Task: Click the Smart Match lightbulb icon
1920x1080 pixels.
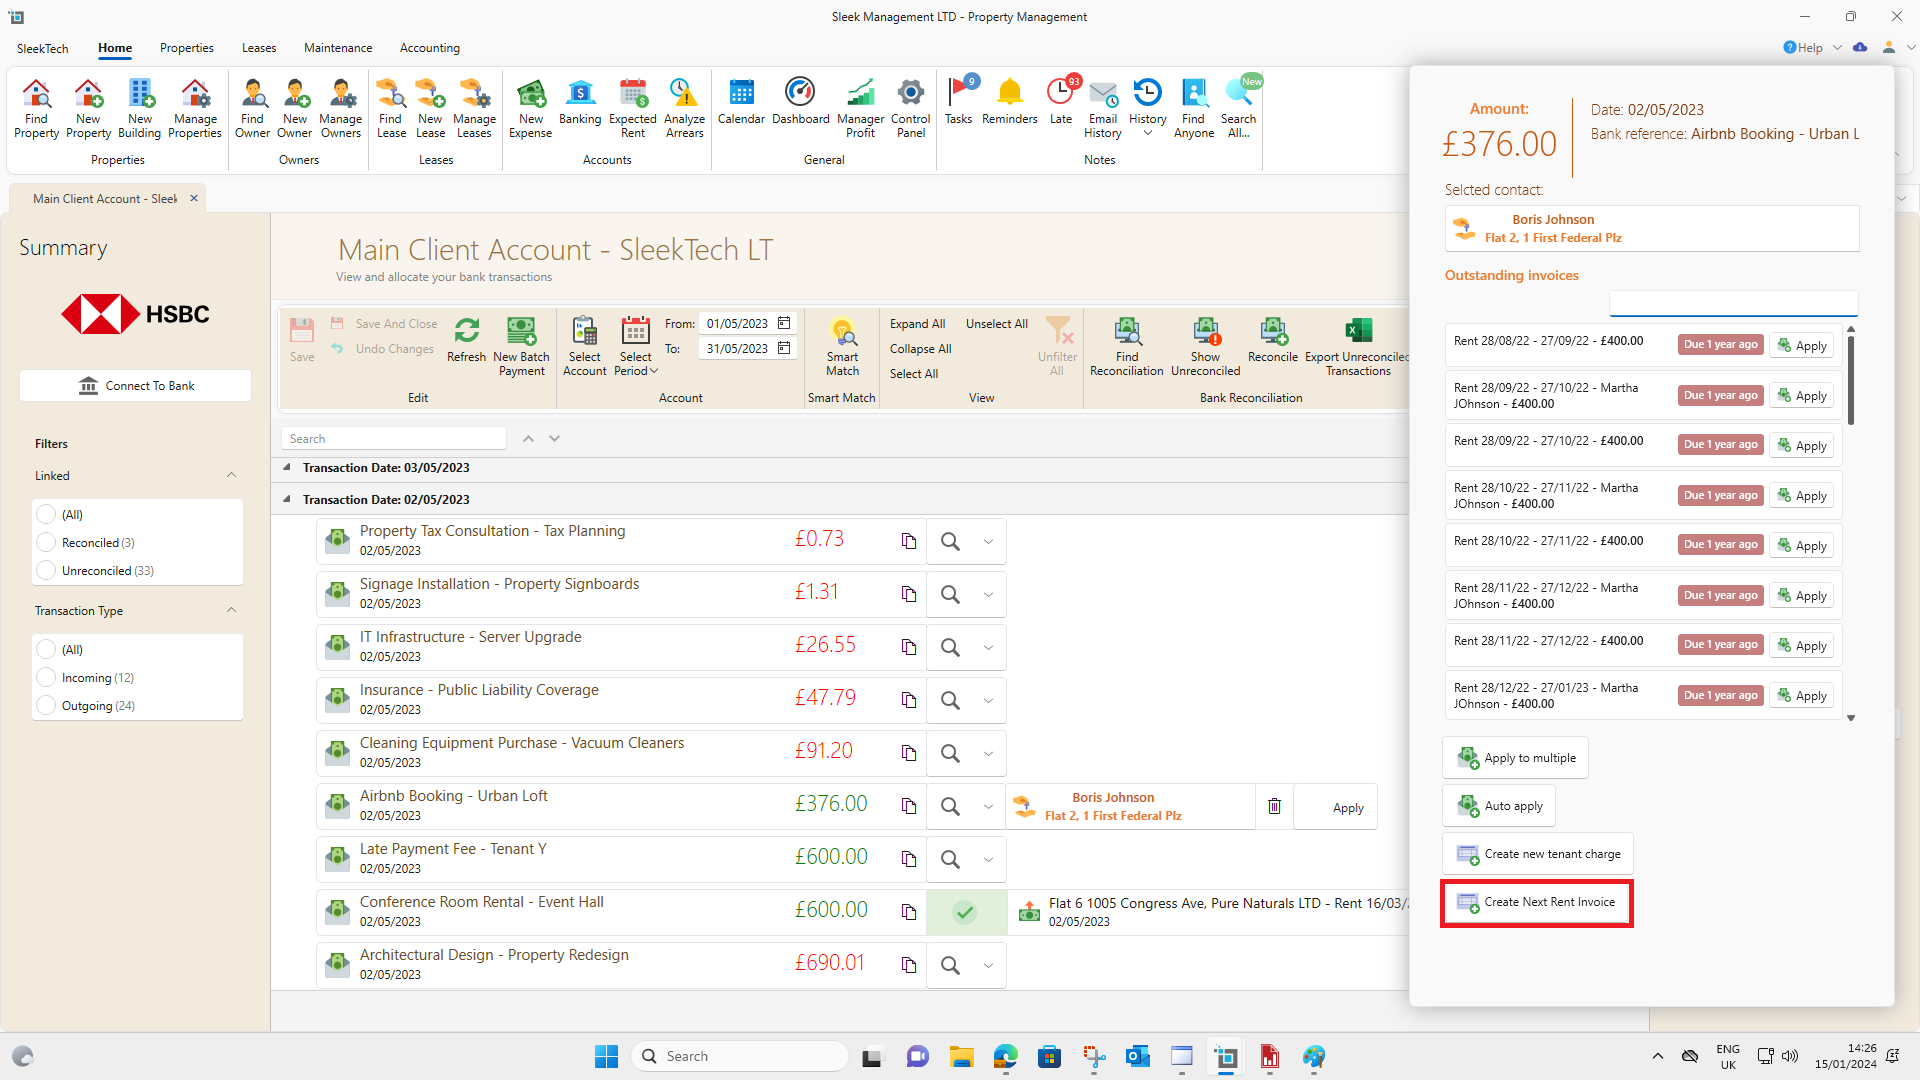Action: coord(842,332)
